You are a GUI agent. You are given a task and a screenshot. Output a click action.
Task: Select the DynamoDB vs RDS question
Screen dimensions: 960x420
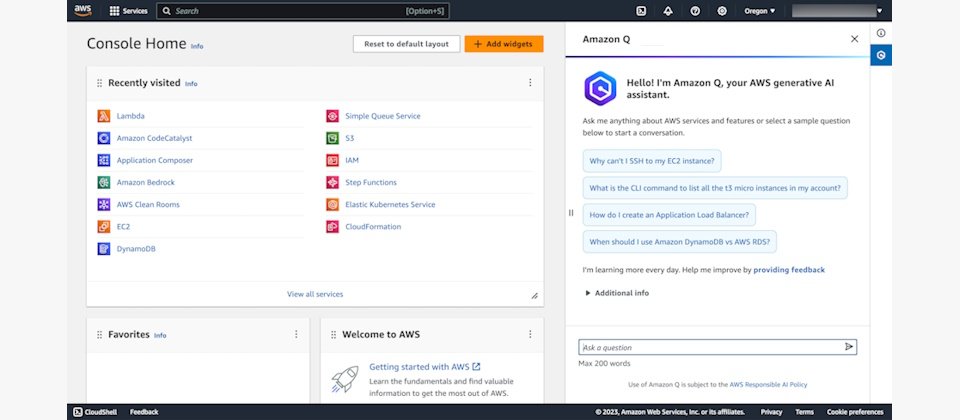pos(680,242)
